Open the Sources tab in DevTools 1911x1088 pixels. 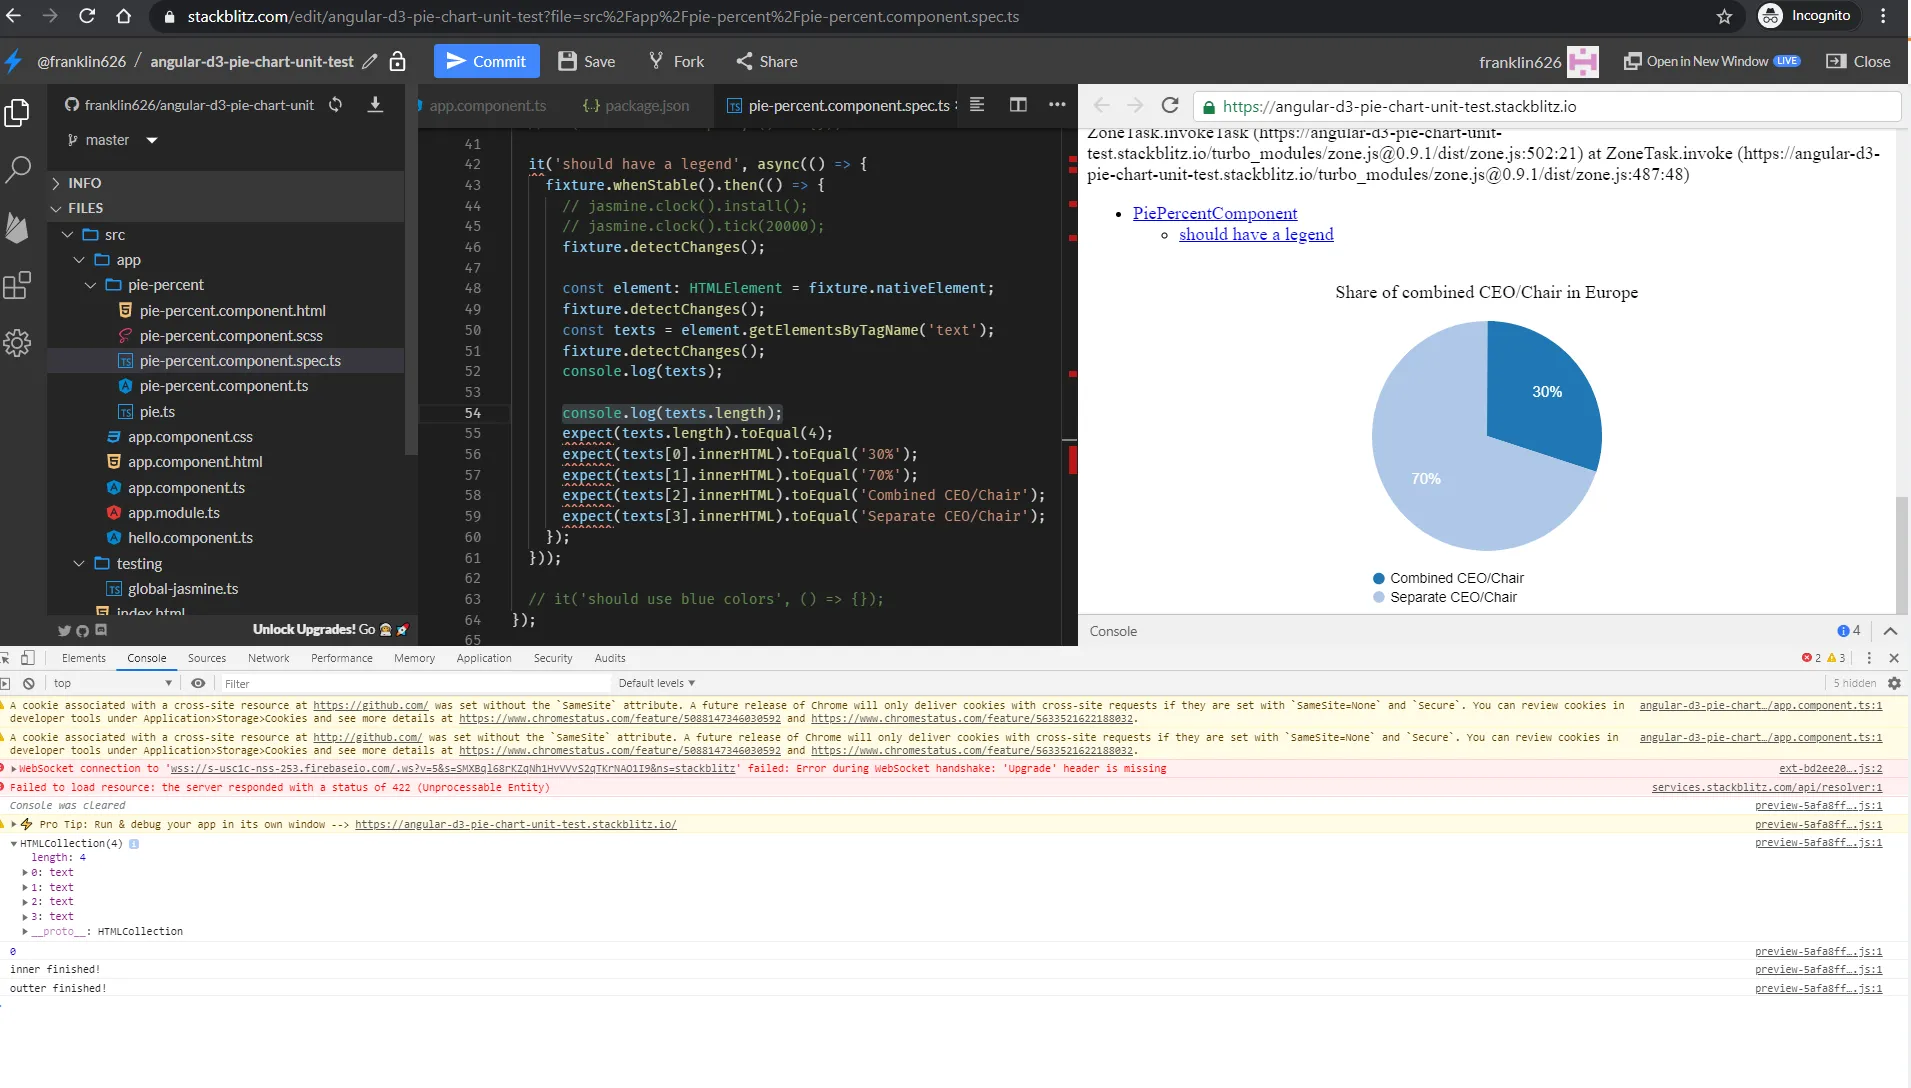pos(207,659)
